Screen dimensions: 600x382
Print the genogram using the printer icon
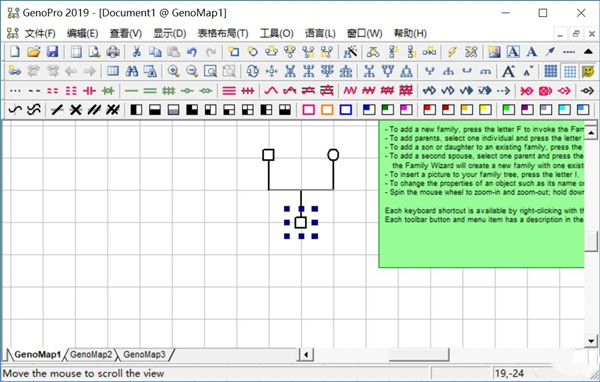[x=113, y=52]
